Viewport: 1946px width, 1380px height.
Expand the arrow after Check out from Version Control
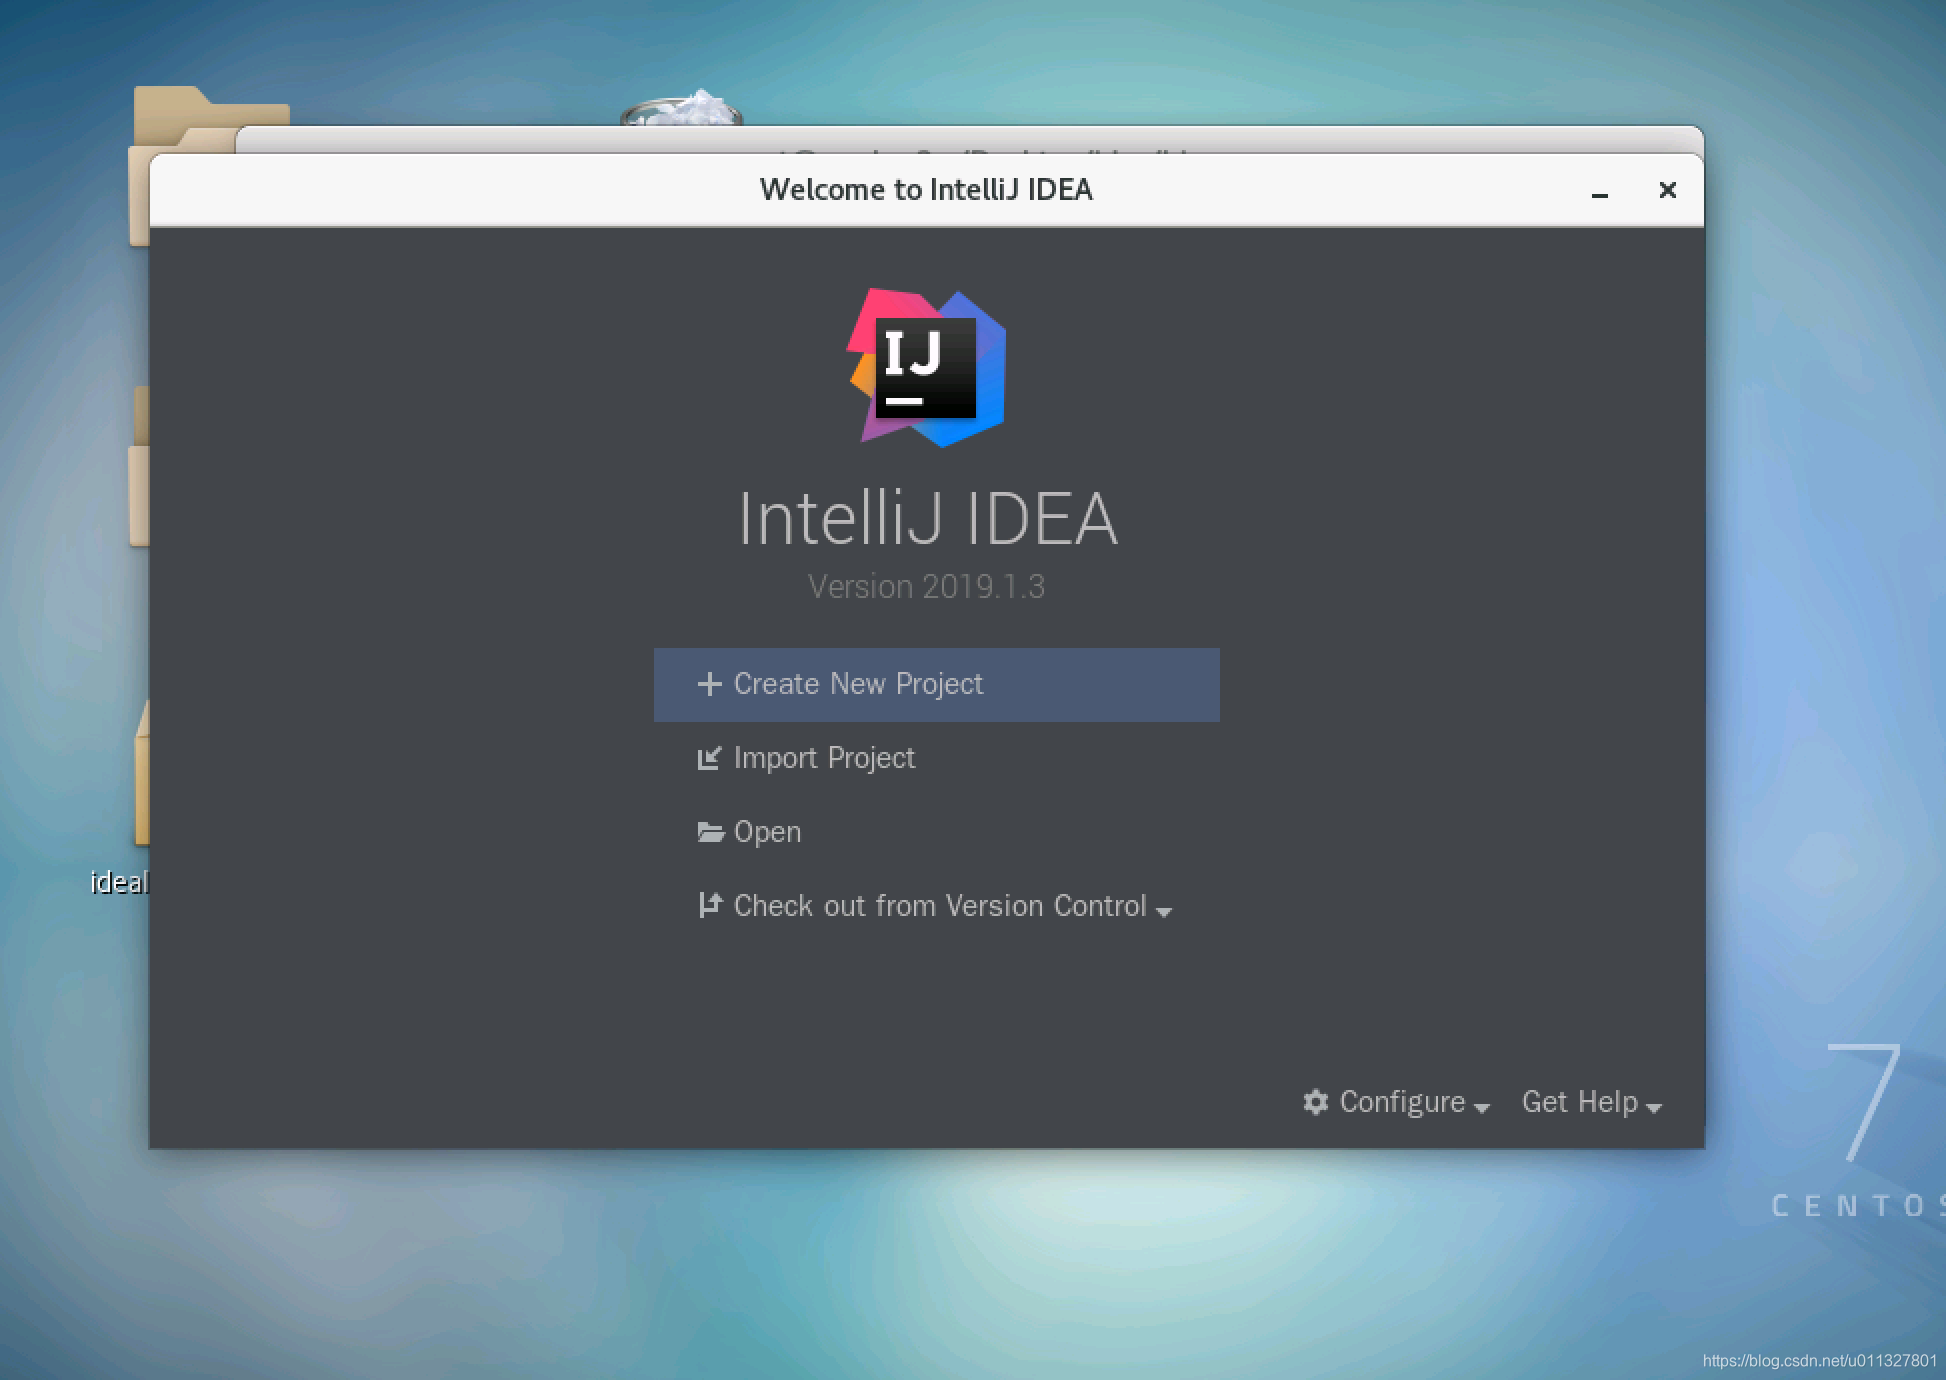pyautogui.click(x=1163, y=911)
